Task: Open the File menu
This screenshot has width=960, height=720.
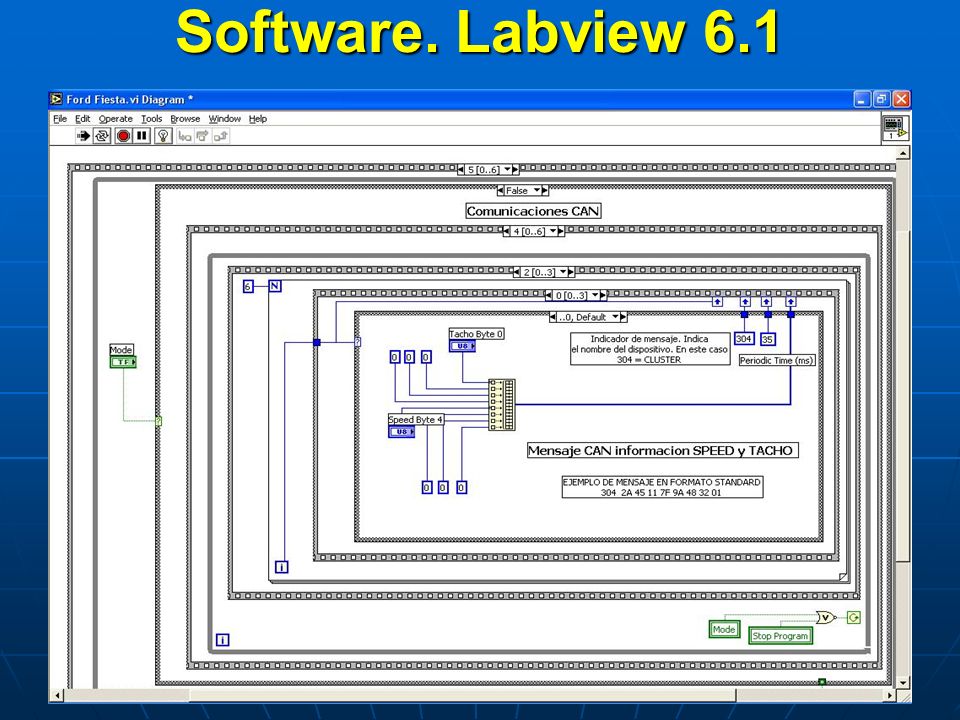Action: coord(60,119)
